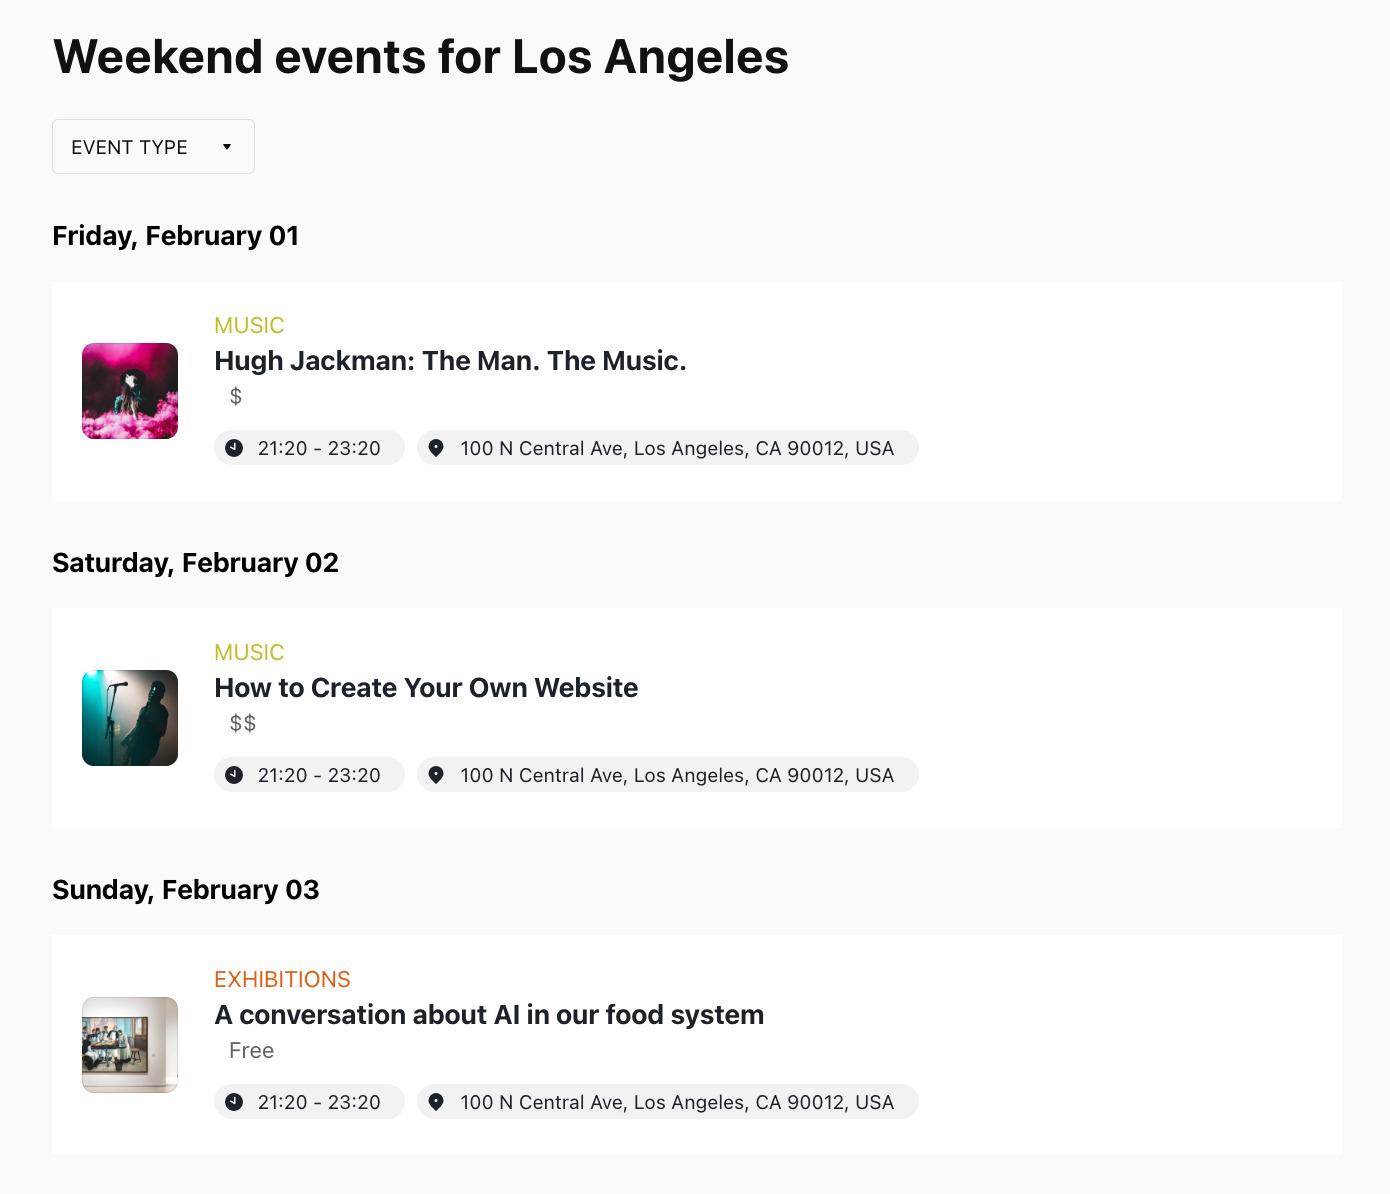The height and width of the screenshot is (1194, 1390).
Task: Click the clock icon on the website workshop event
Action: coord(234,774)
